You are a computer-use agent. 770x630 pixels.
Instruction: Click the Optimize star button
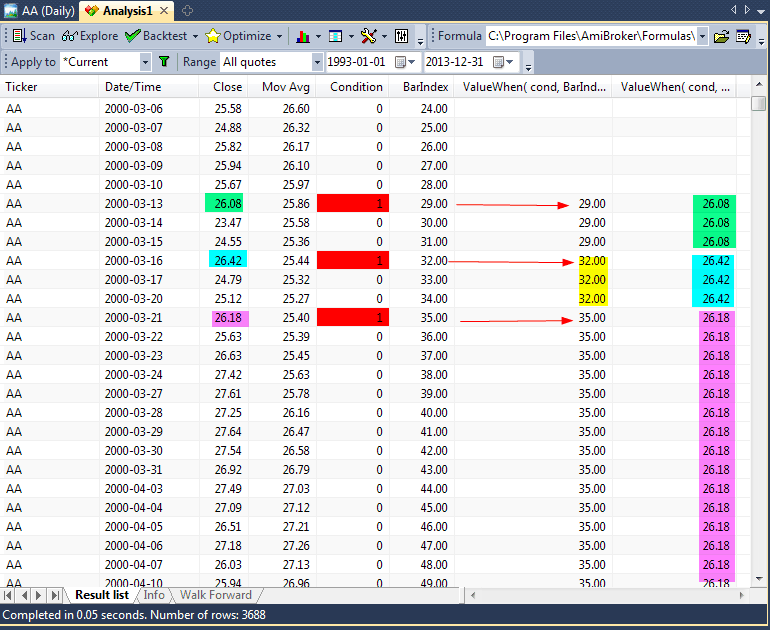click(239, 36)
